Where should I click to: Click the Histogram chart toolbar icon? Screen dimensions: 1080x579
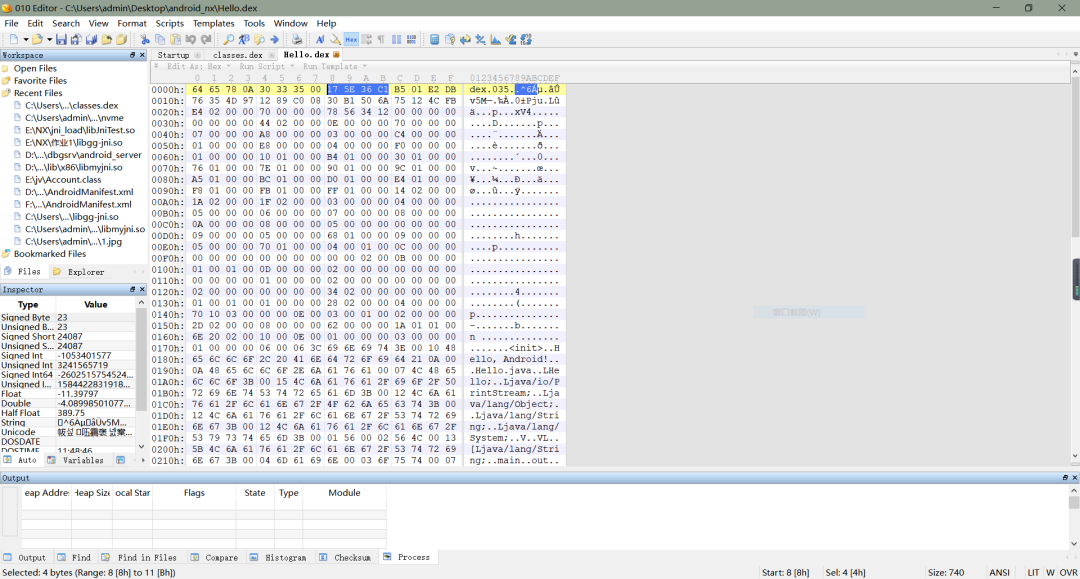click(x=495, y=39)
